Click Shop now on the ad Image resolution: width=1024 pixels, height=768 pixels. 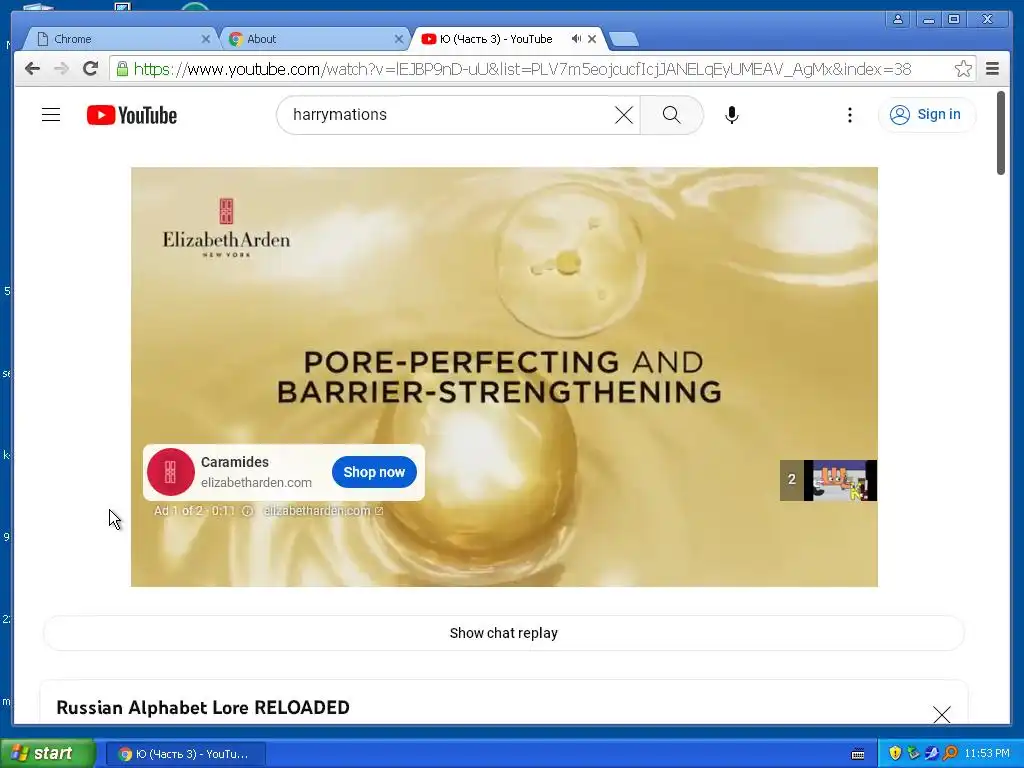pyautogui.click(x=374, y=472)
